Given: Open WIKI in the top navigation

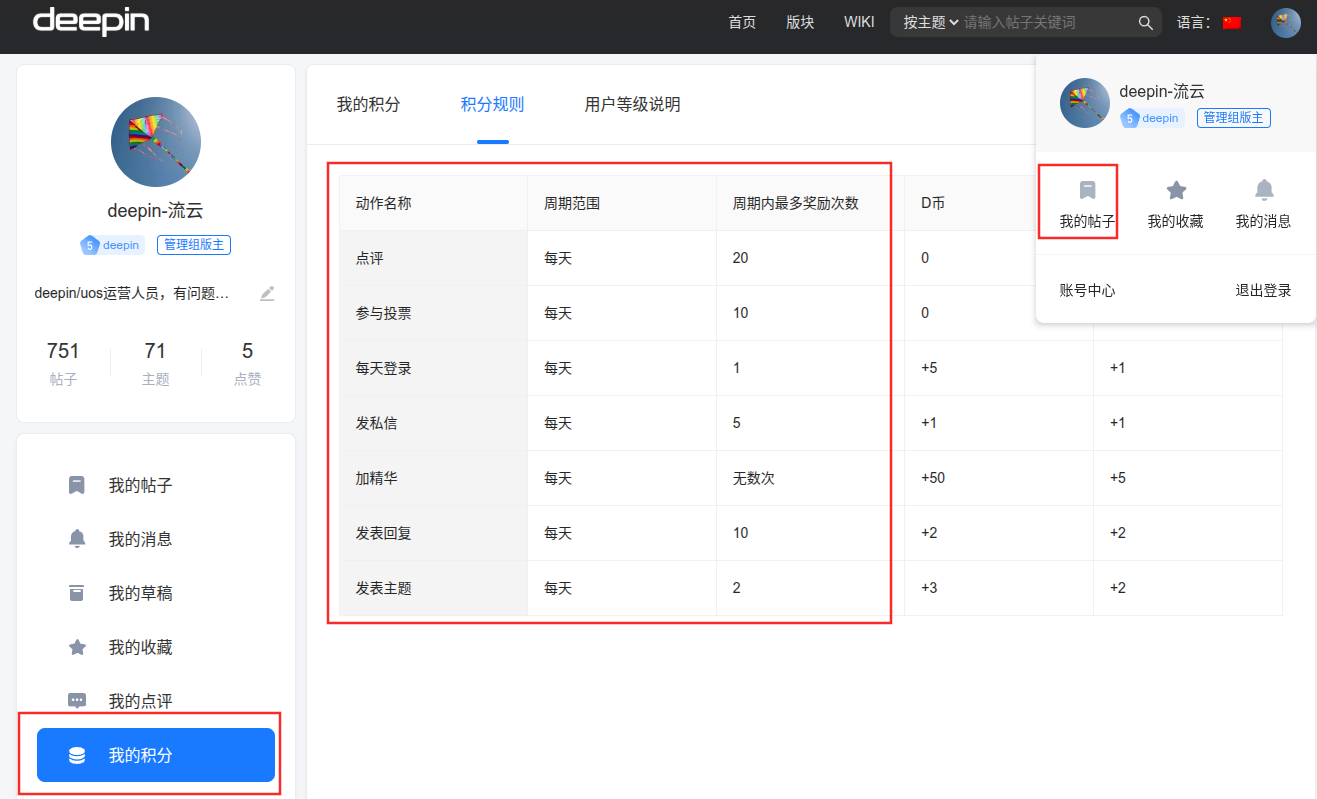Looking at the screenshot, I should [859, 22].
